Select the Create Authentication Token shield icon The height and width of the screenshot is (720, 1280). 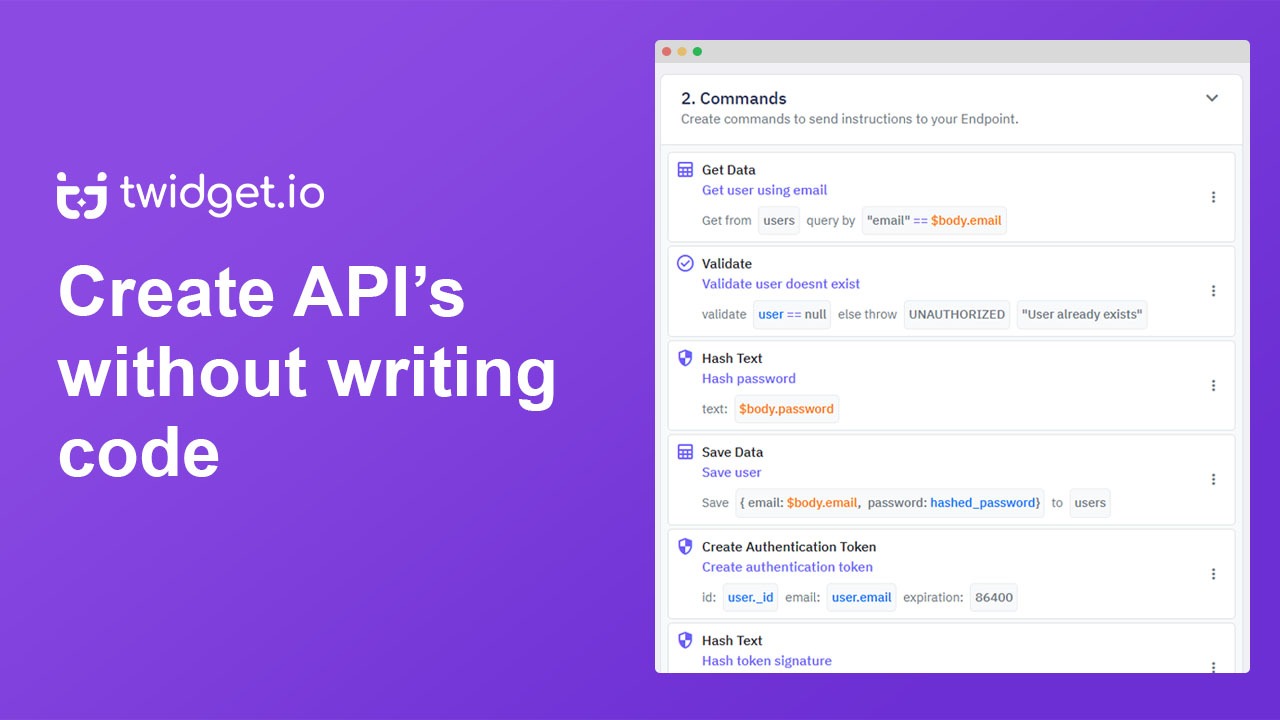(x=686, y=547)
